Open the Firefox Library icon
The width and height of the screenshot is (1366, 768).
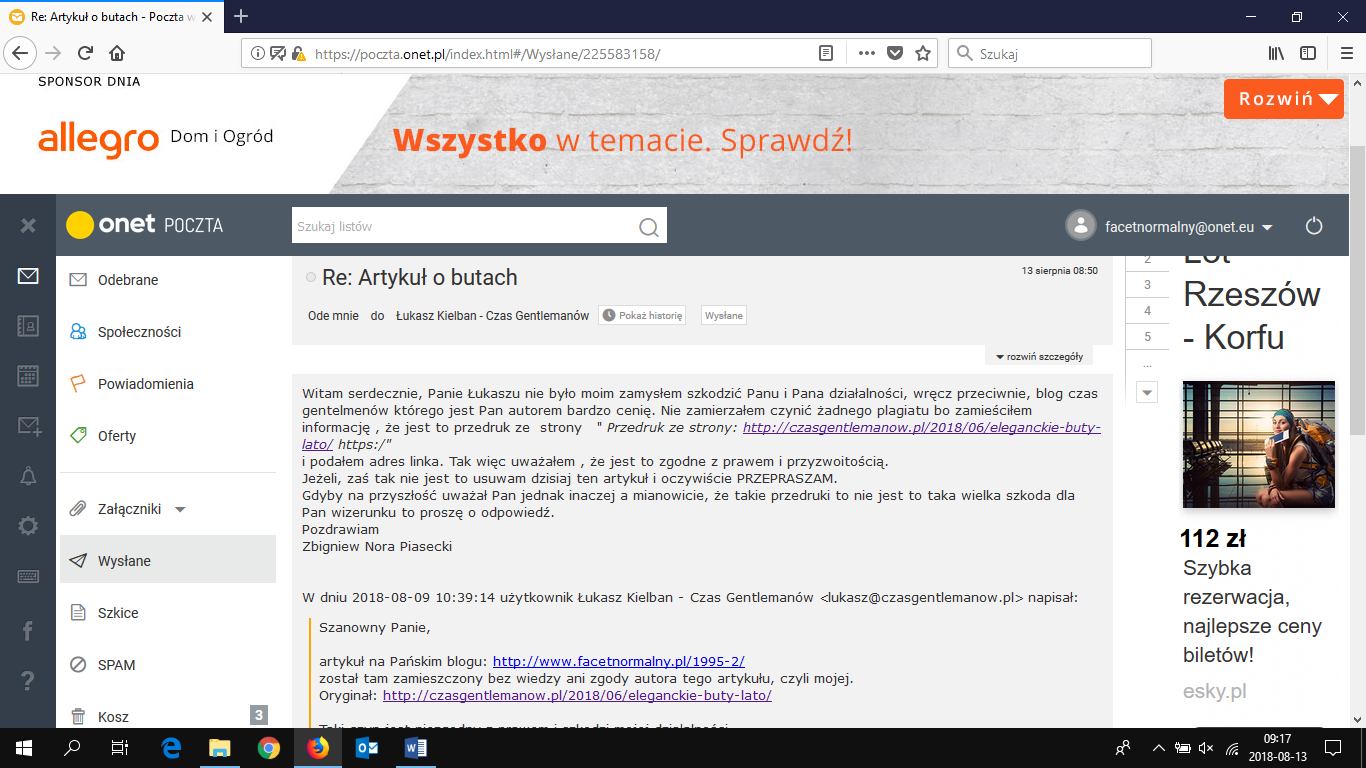[x=1277, y=53]
